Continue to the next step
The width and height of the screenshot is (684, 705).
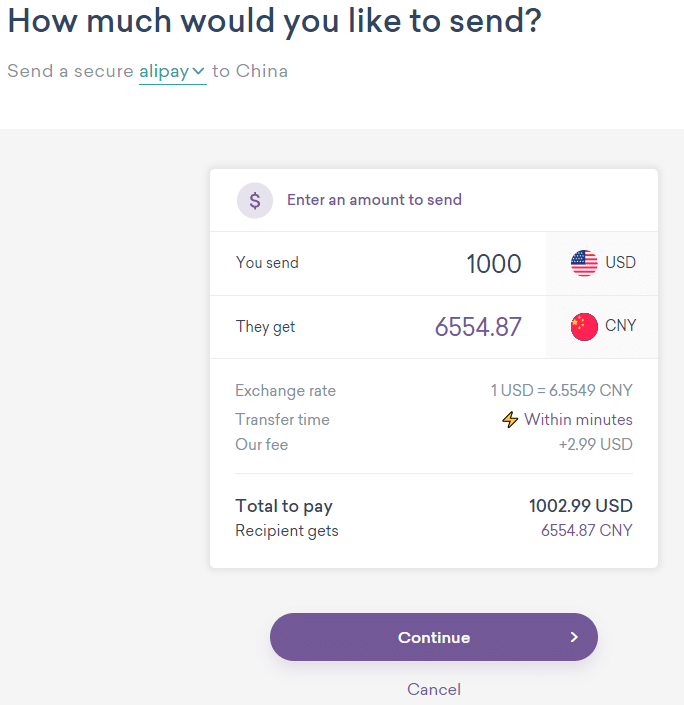(434, 637)
